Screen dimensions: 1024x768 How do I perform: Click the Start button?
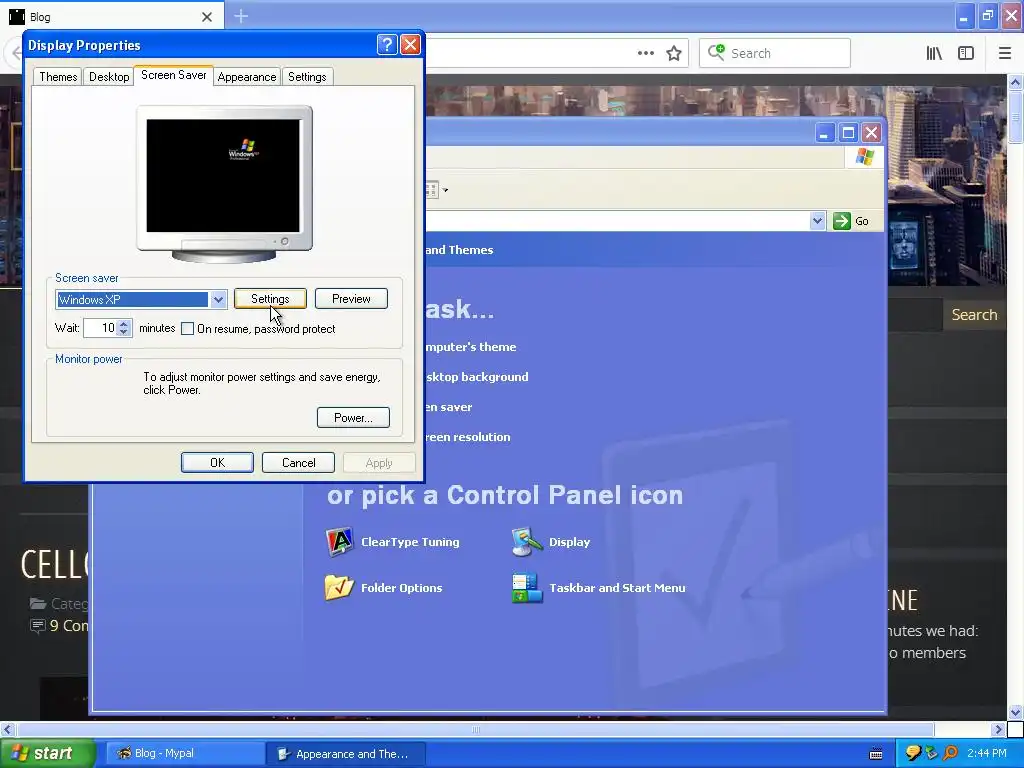47,753
